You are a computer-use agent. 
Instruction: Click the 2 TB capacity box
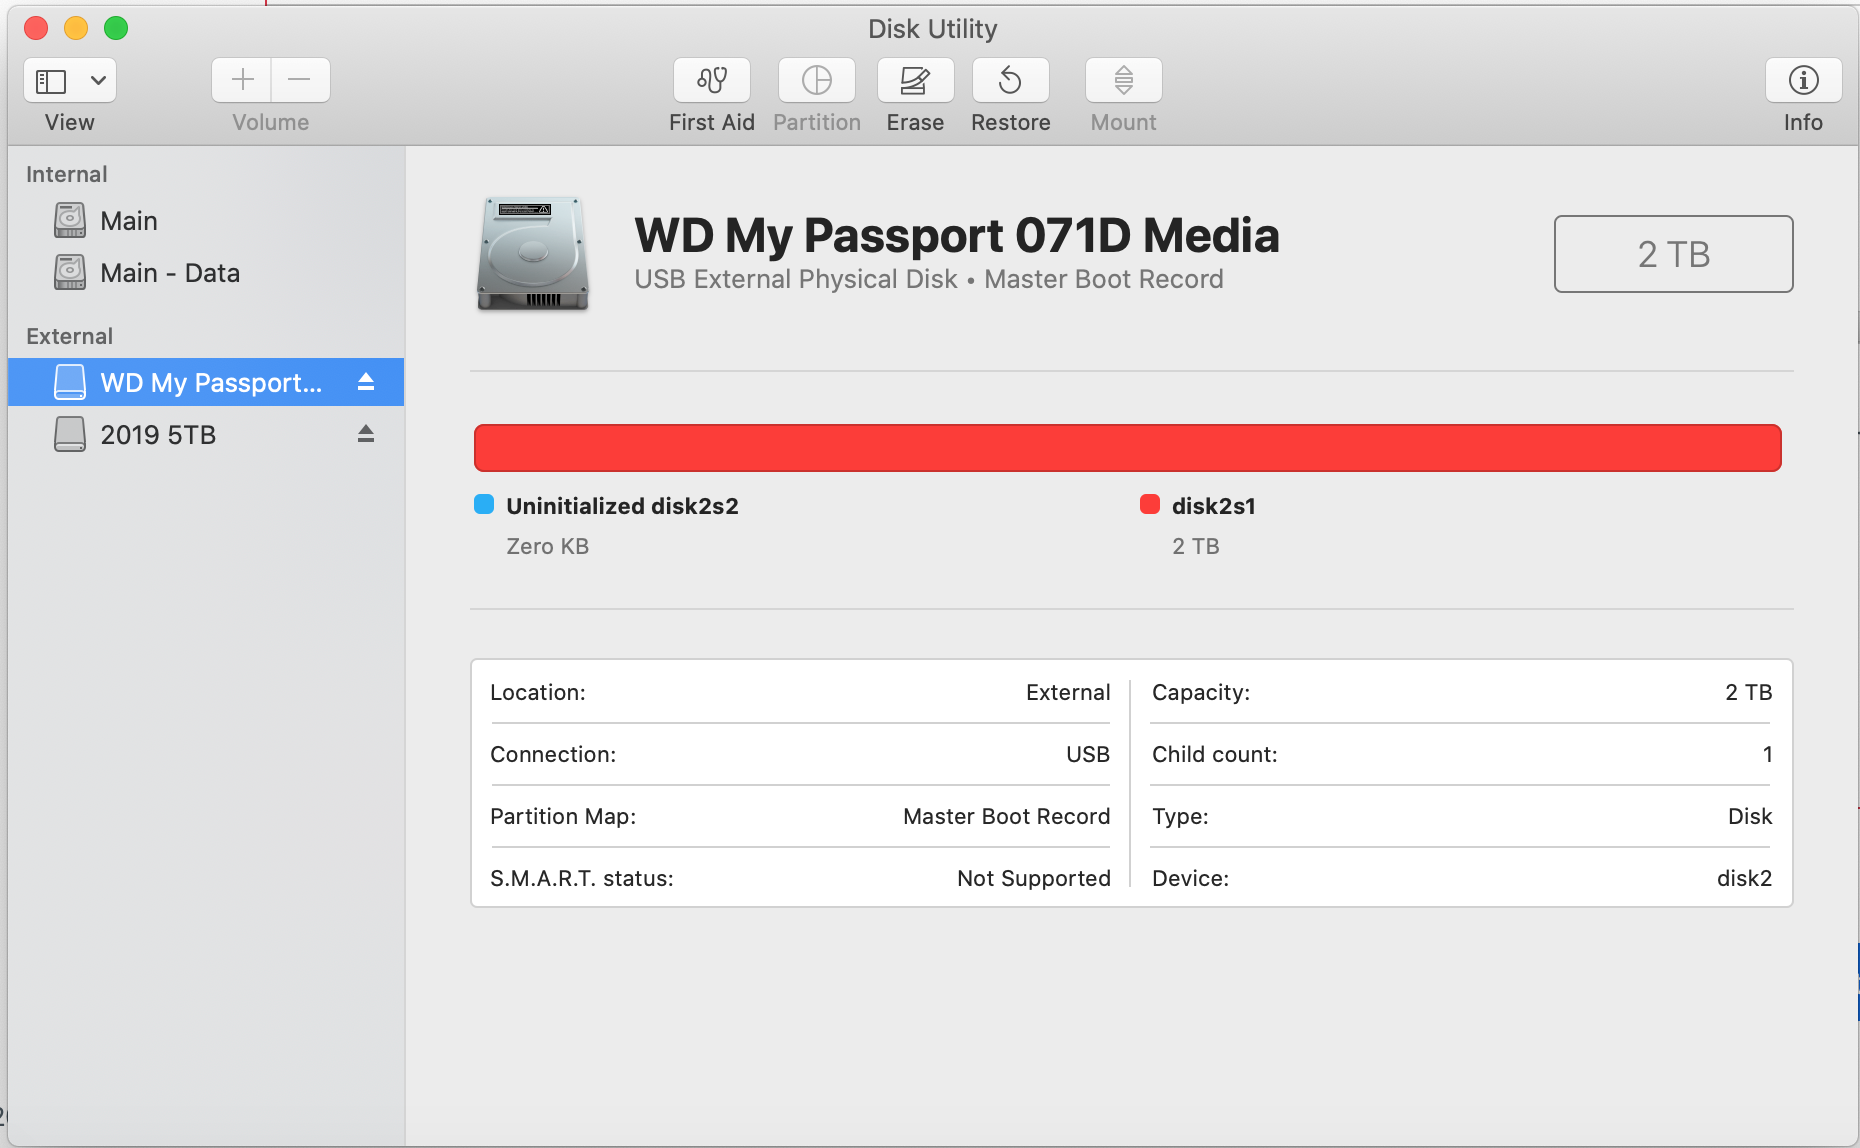[1673, 254]
